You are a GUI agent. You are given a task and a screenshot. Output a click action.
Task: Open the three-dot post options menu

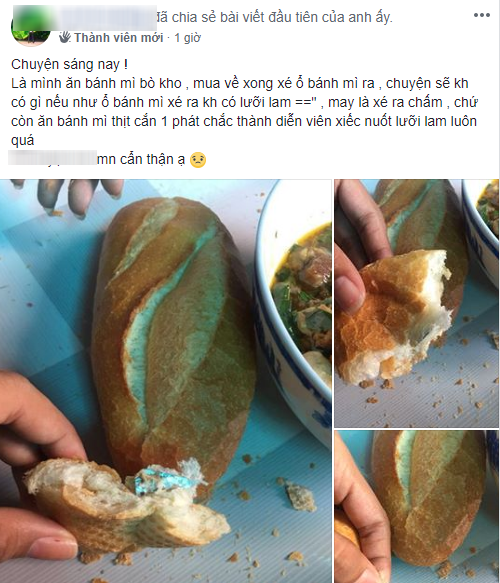pyautogui.click(x=481, y=15)
